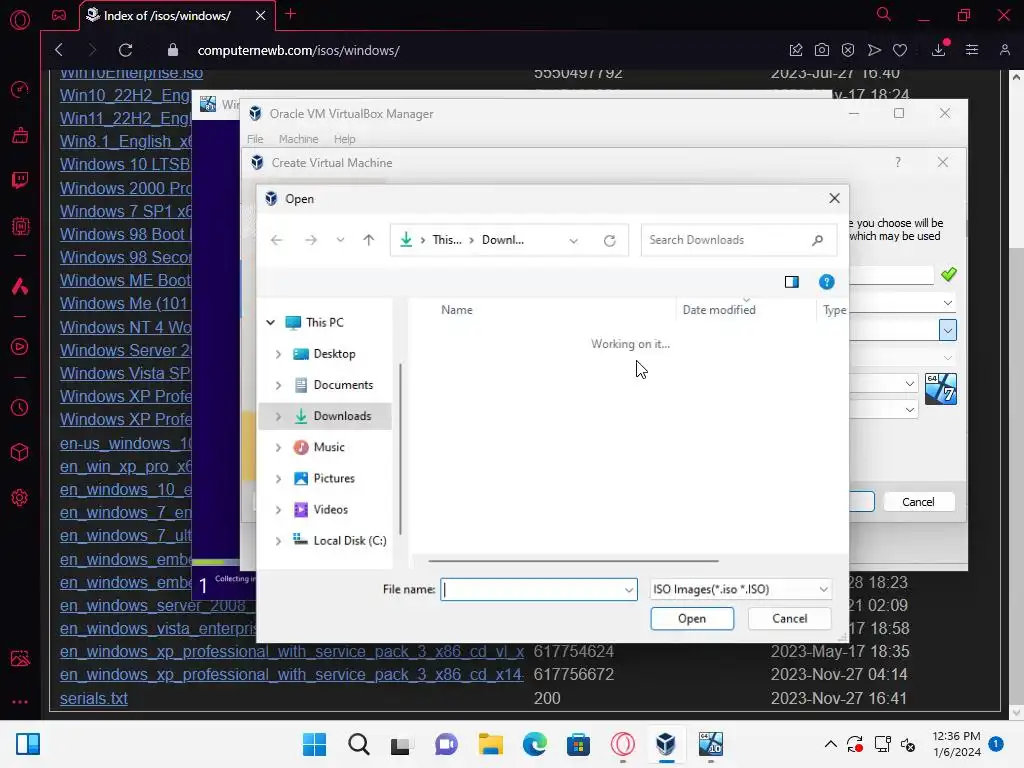Open the Machine menu in VirtualBox Manager
This screenshot has width=1024, height=768.
tap(298, 139)
